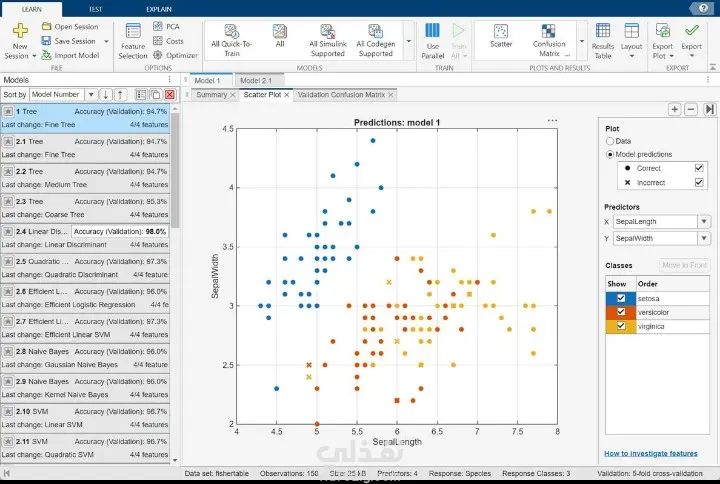This screenshot has height=484, width=720.
Task: Switch to the TEST ribbon tab
Action: click(x=96, y=9)
